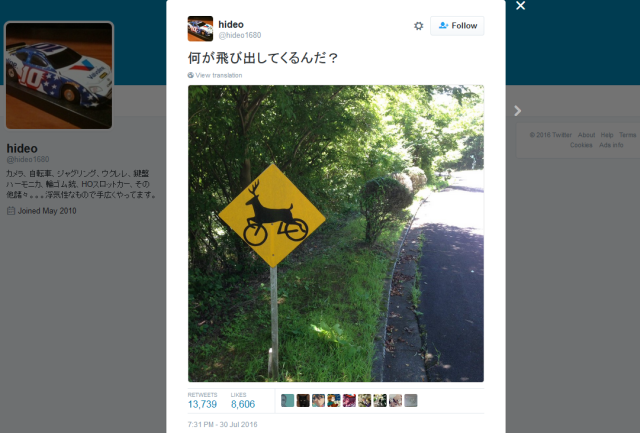Open the Cookies footer link
Screen dimensions: 640x433
tap(581, 145)
